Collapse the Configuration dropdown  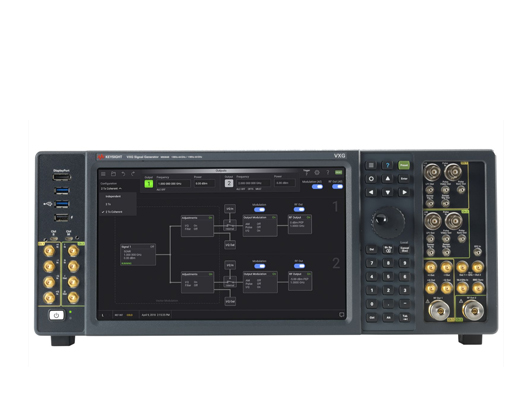[111, 188]
